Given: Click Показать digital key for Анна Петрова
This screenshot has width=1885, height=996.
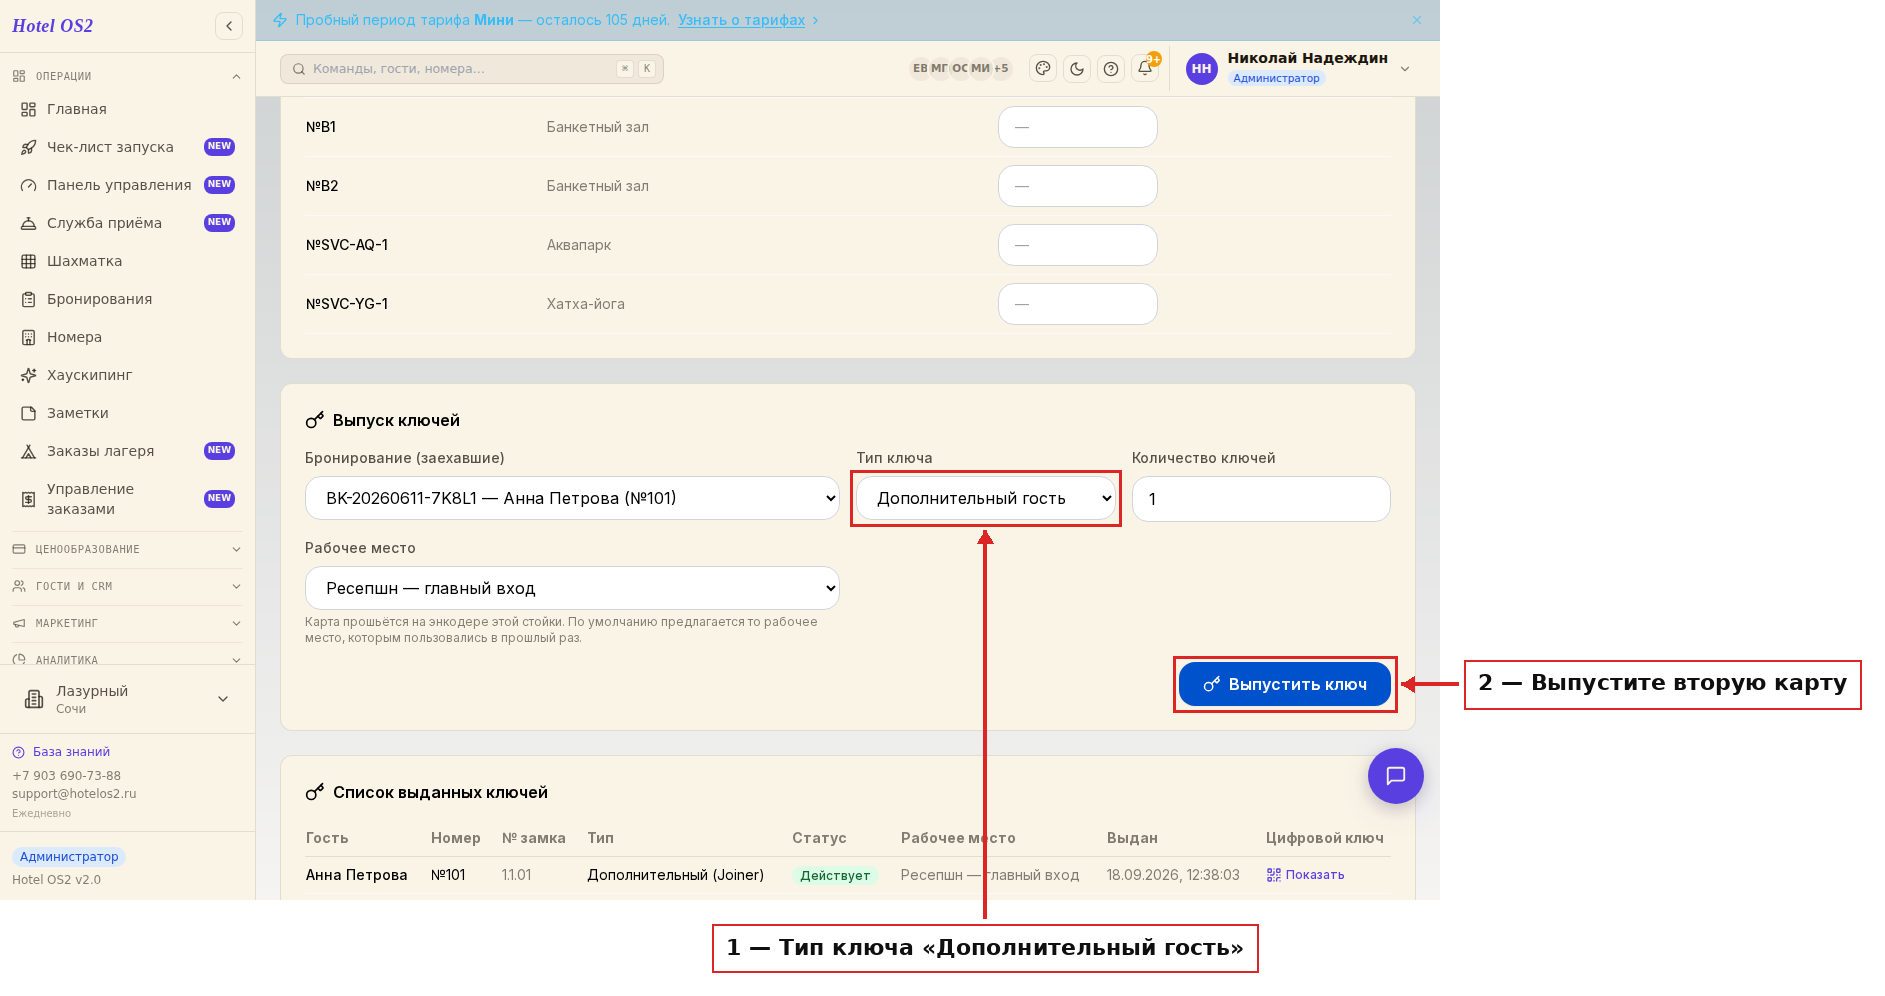Looking at the screenshot, I should [x=1306, y=875].
